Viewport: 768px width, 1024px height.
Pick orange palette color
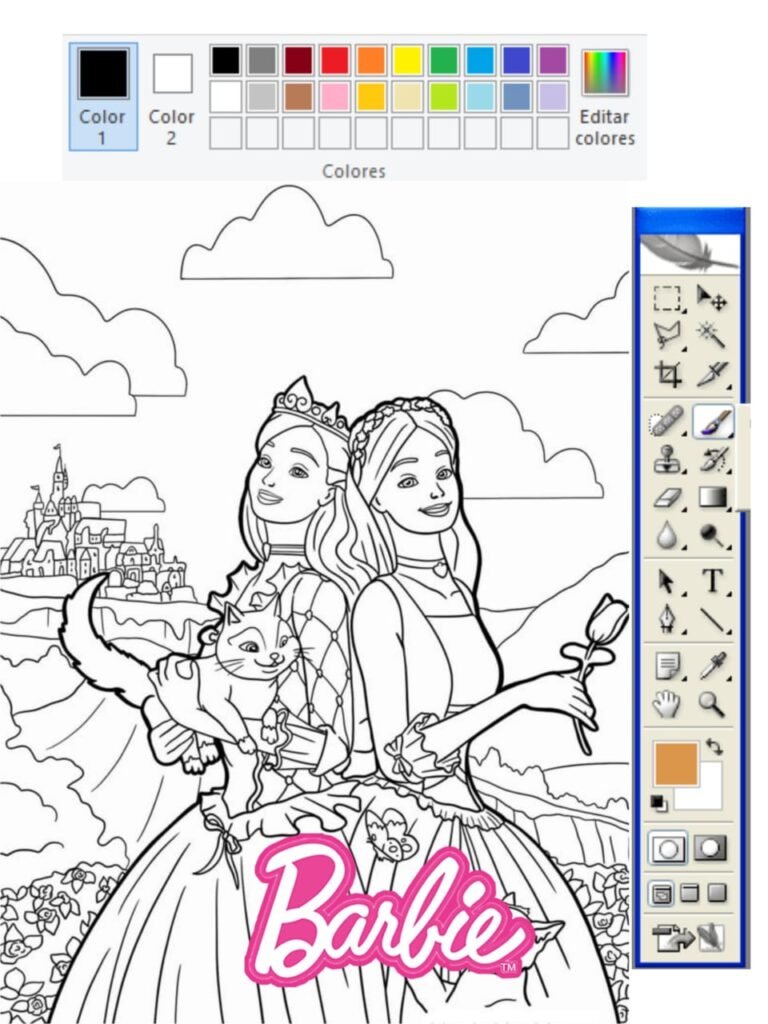tap(372, 60)
